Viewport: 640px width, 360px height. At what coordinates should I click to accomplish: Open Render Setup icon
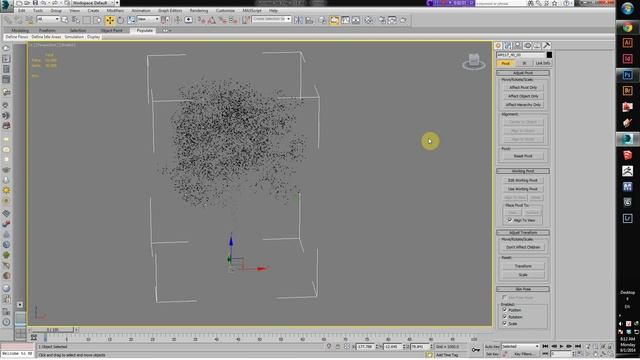[x=381, y=20]
